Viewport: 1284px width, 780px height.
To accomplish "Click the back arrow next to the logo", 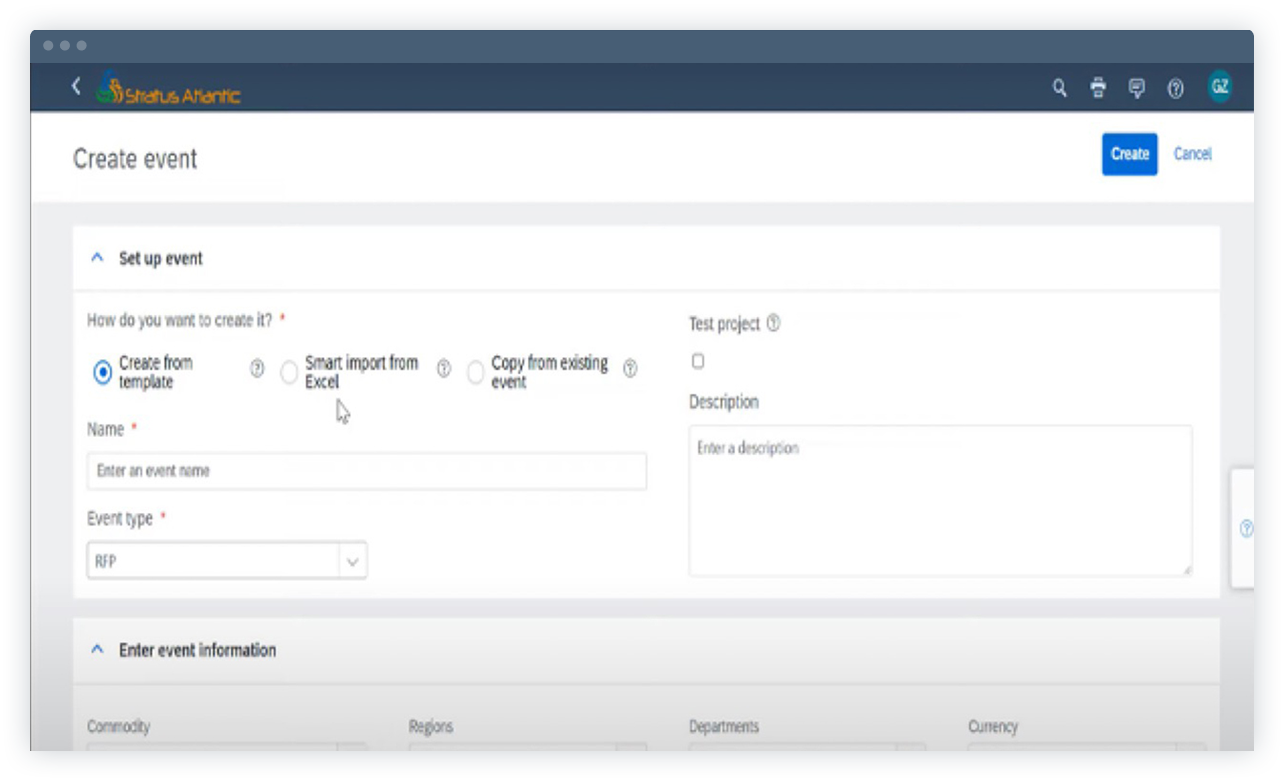I will click(x=76, y=87).
